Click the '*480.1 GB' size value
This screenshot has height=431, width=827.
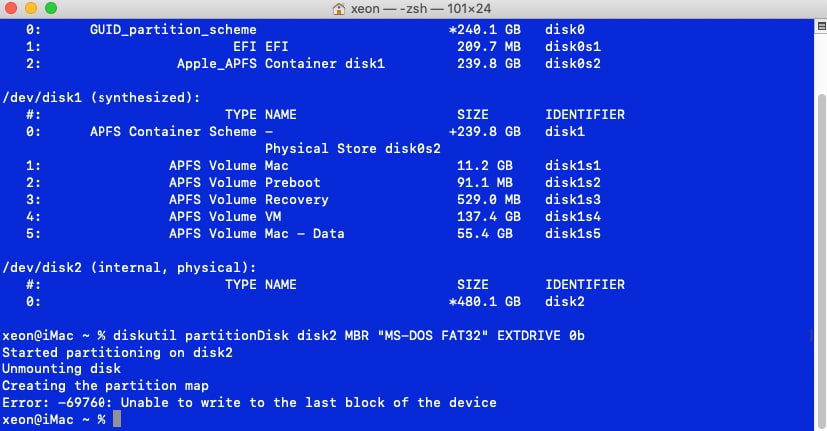point(484,301)
